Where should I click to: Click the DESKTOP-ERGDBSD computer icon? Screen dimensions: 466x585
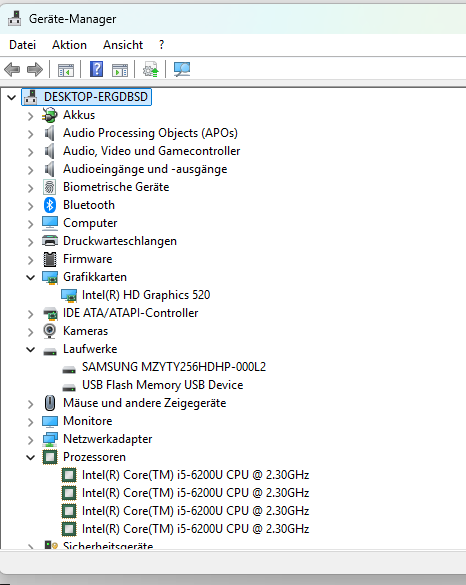31,97
